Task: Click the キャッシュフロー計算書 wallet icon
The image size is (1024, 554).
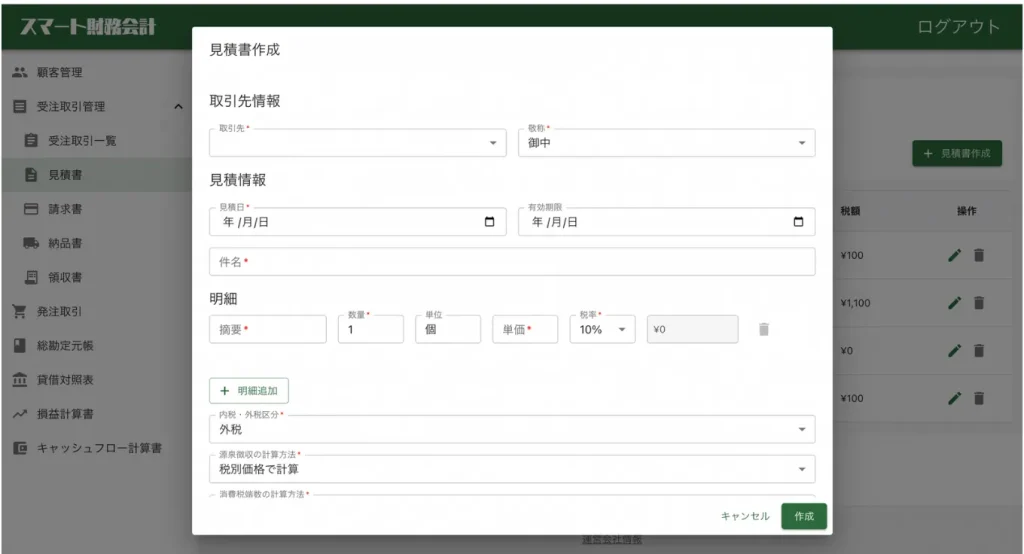Action: coord(20,448)
